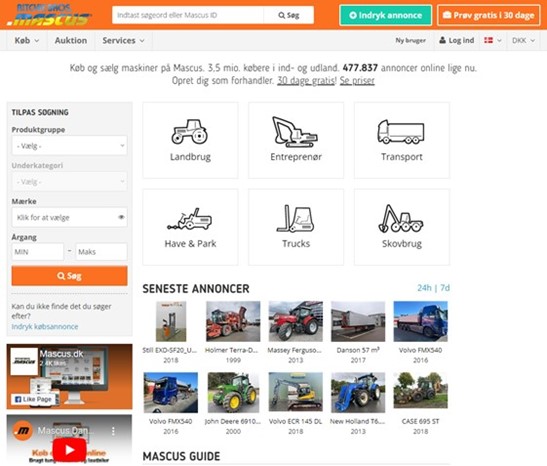Open the Entreprenør excavator category
Image resolution: width=547 pixels, height=466 pixels.
pos(296,140)
